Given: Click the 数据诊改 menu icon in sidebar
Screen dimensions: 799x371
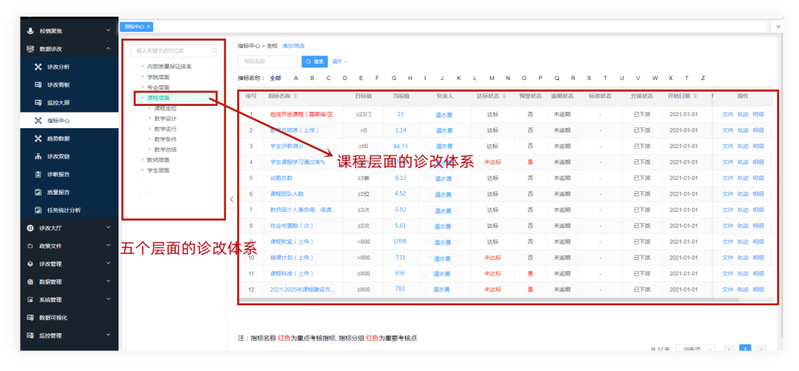Looking at the screenshot, I should click(30, 49).
